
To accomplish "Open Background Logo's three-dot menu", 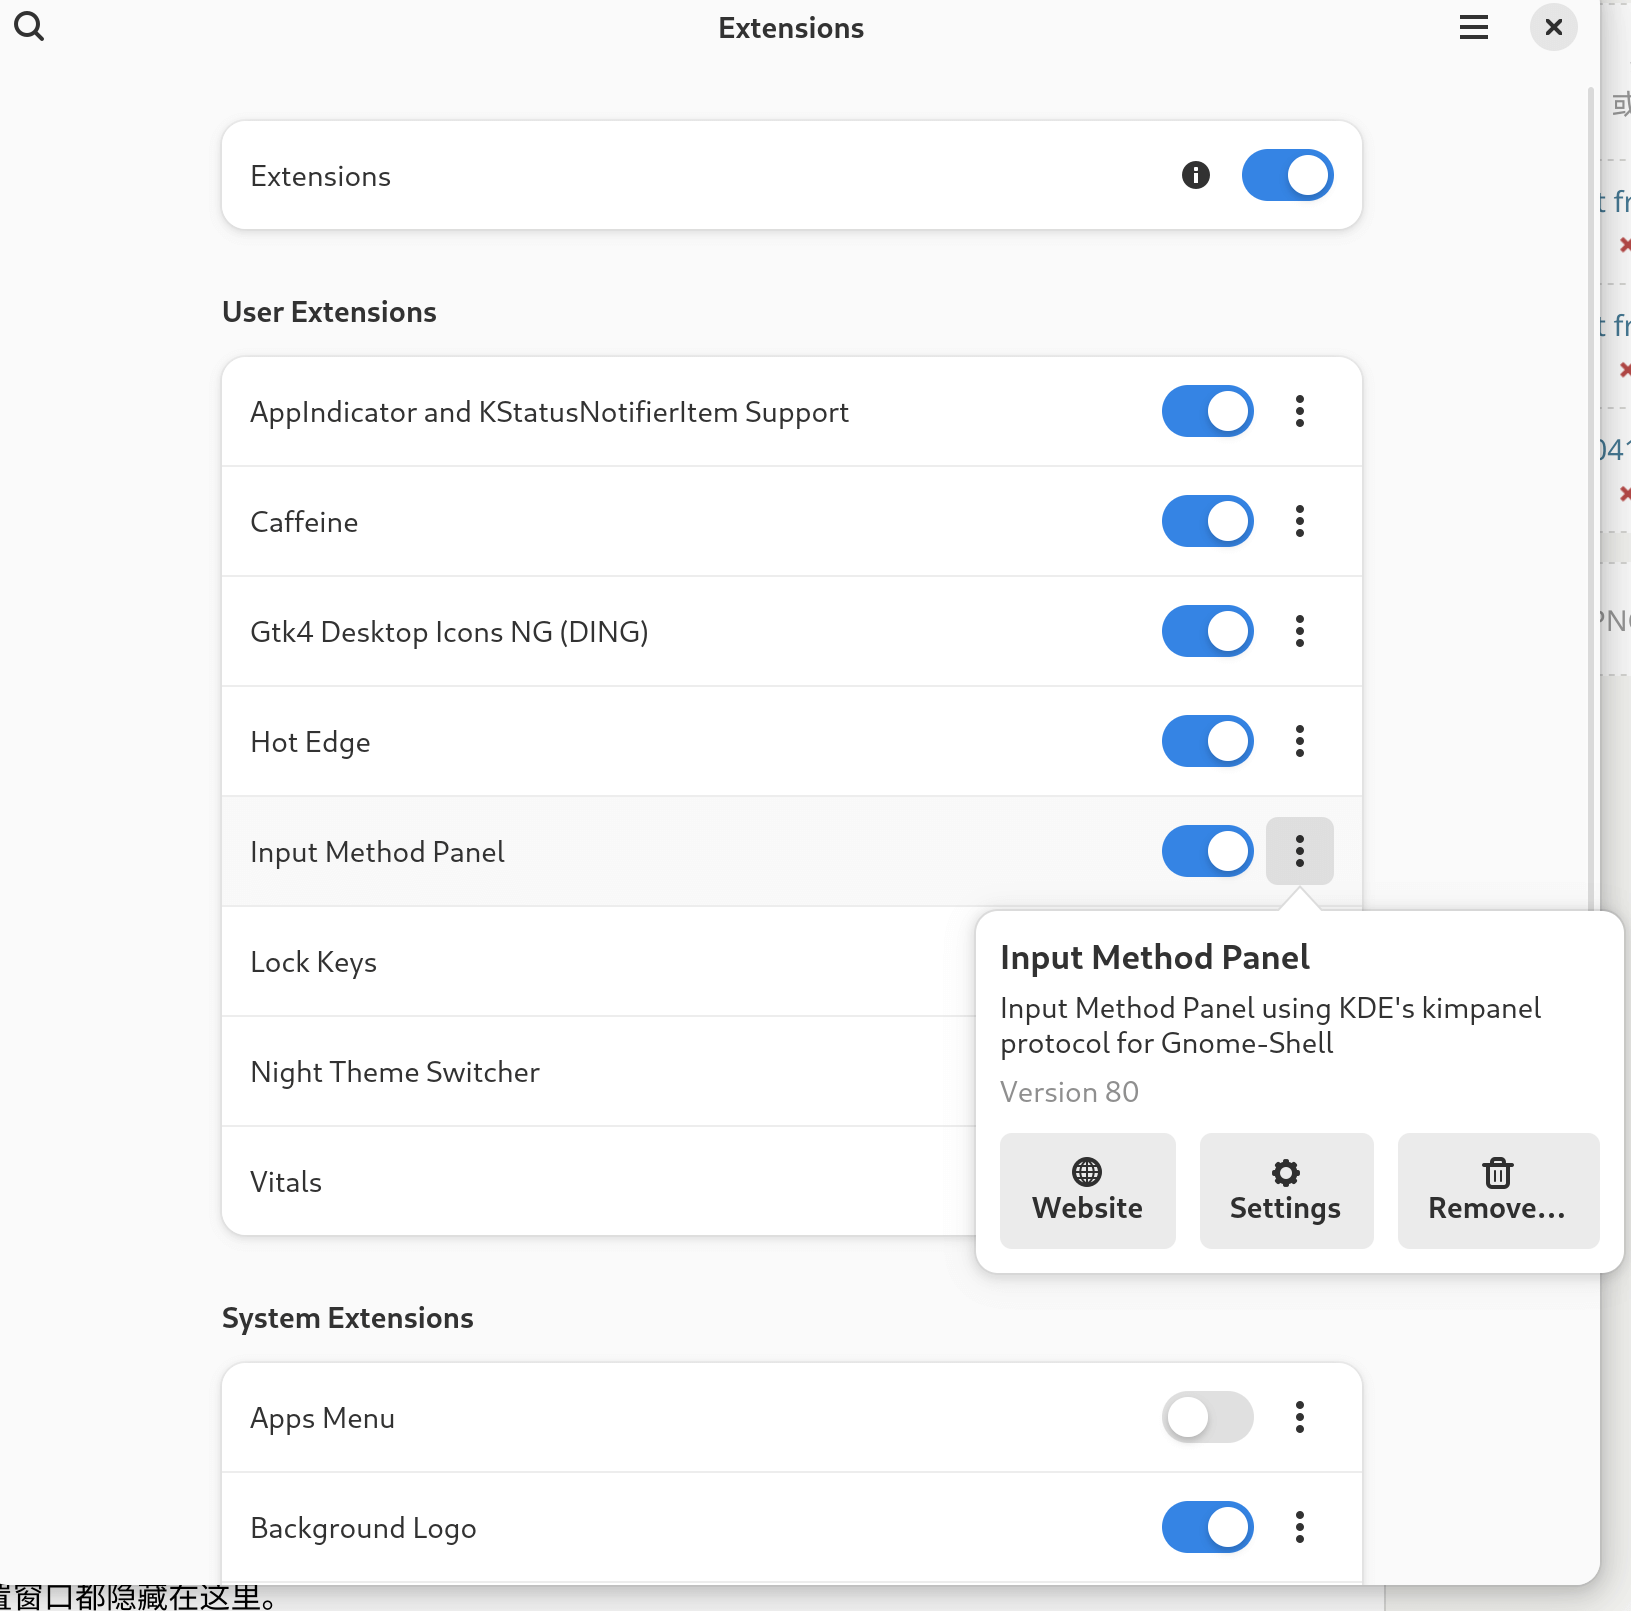I will coord(1299,1527).
